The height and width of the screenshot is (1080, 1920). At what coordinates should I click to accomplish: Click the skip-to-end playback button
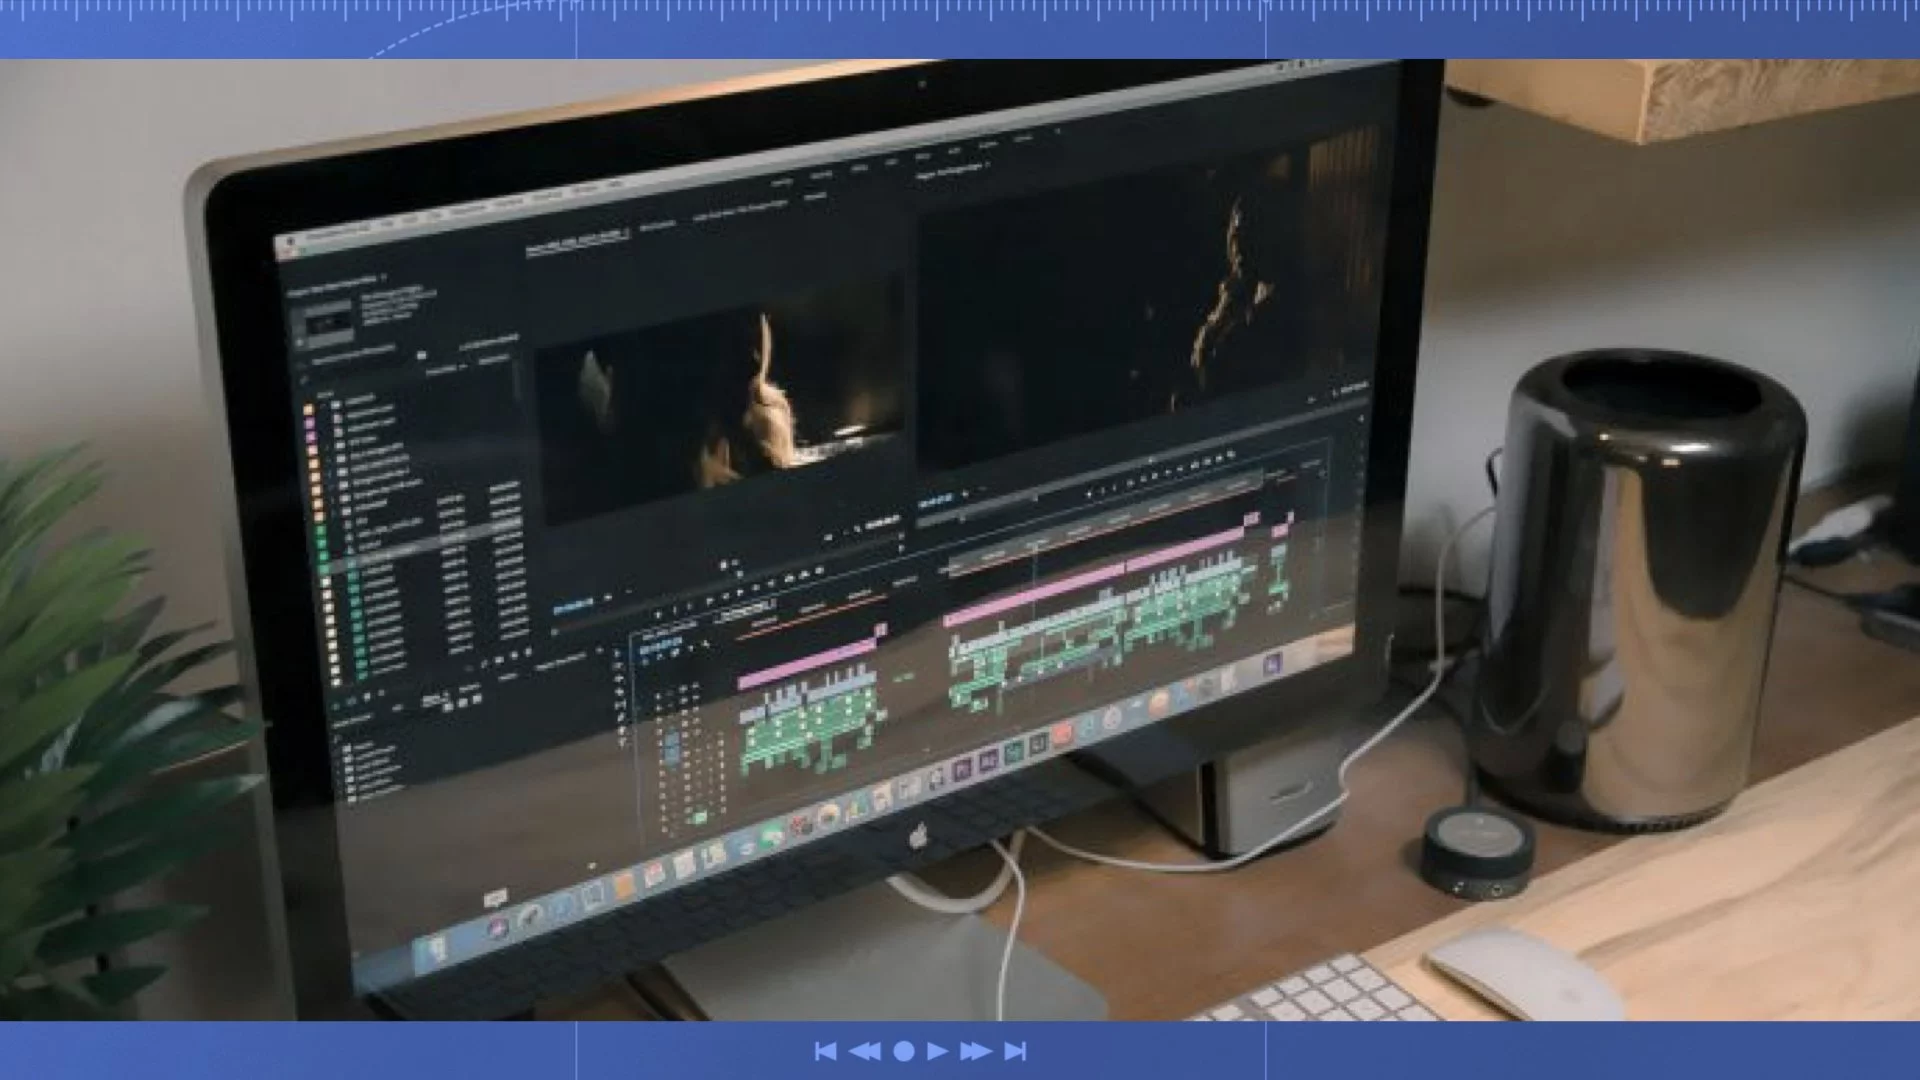pyautogui.click(x=1015, y=1051)
